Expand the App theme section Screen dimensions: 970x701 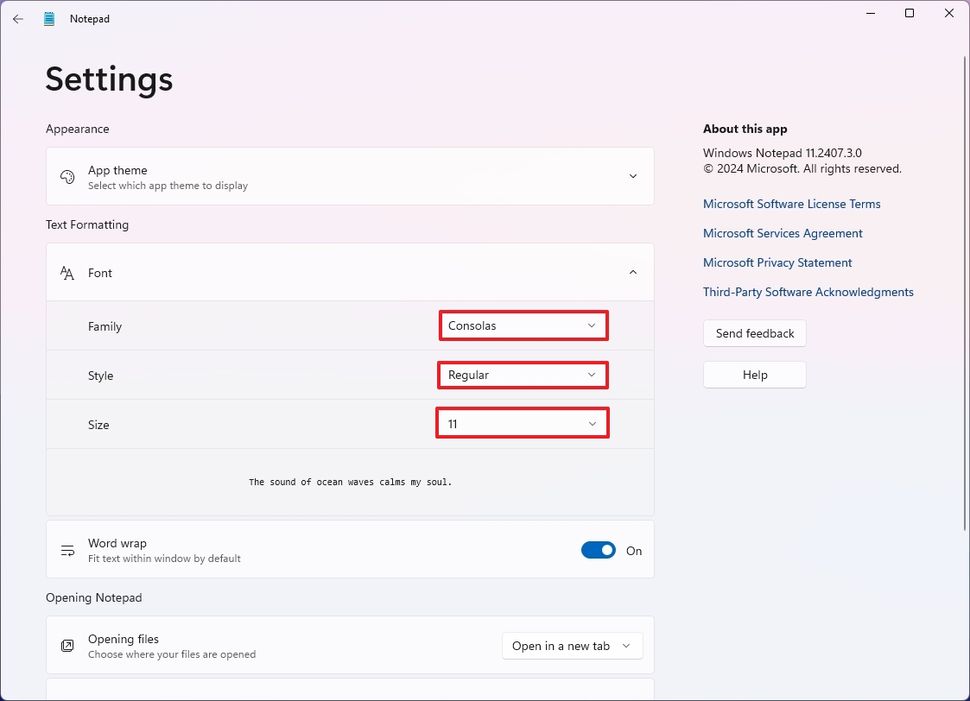(632, 175)
